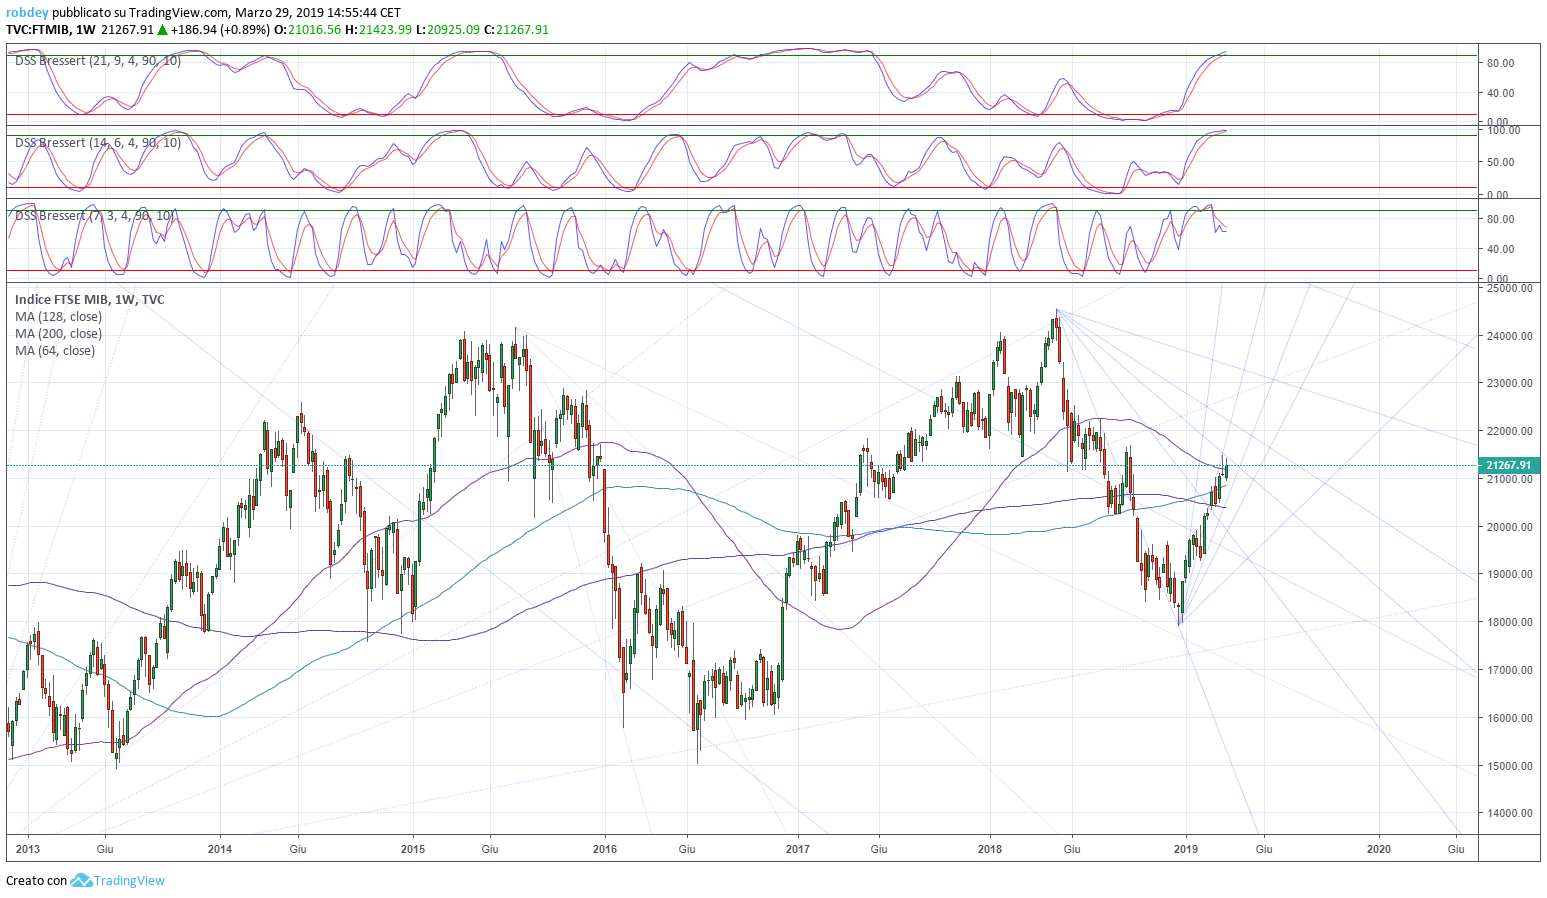1547x898 pixels.
Task: Click 16000.00 on the price scale
Action: click(x=1510, y=718)
